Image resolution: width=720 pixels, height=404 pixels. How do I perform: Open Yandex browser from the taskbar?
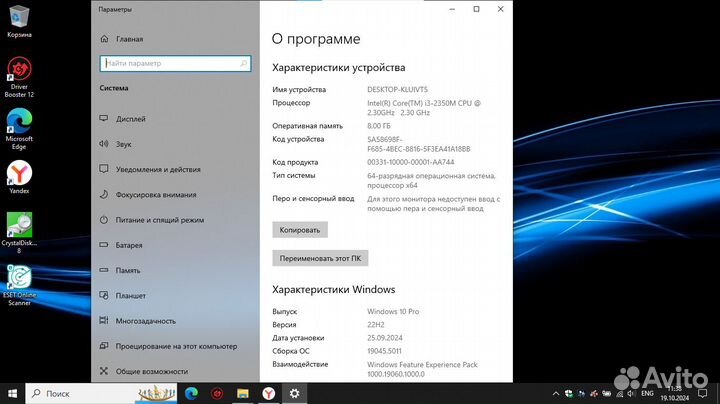click(269, 393)
